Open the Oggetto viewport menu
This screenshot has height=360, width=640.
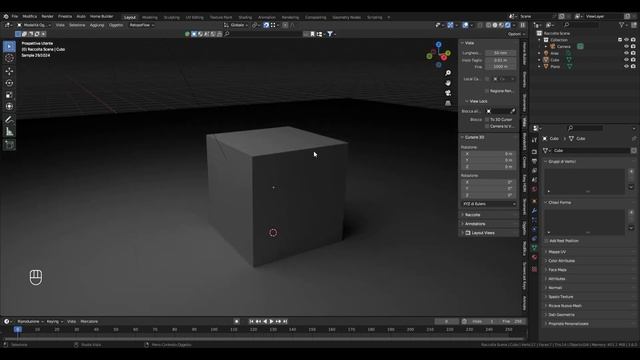(x=116, y=25)
